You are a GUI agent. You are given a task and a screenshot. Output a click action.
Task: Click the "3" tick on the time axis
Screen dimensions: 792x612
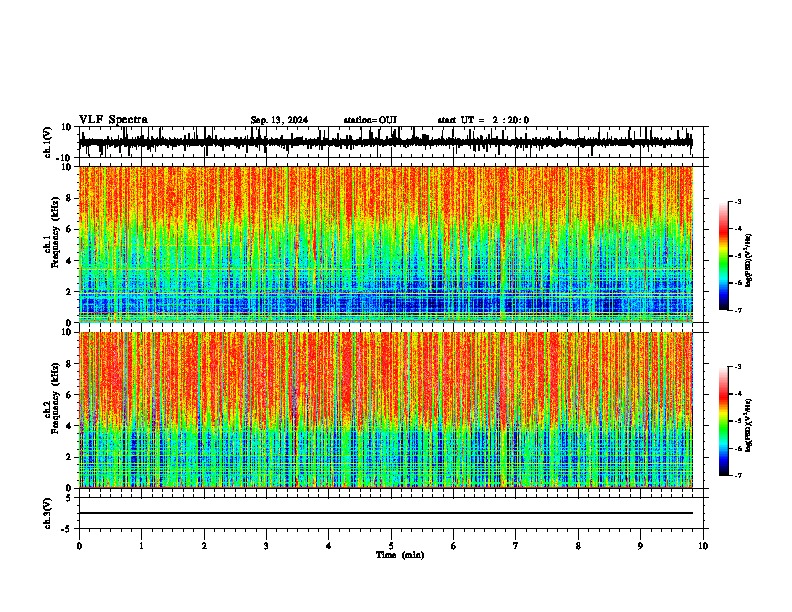(266, 546)
